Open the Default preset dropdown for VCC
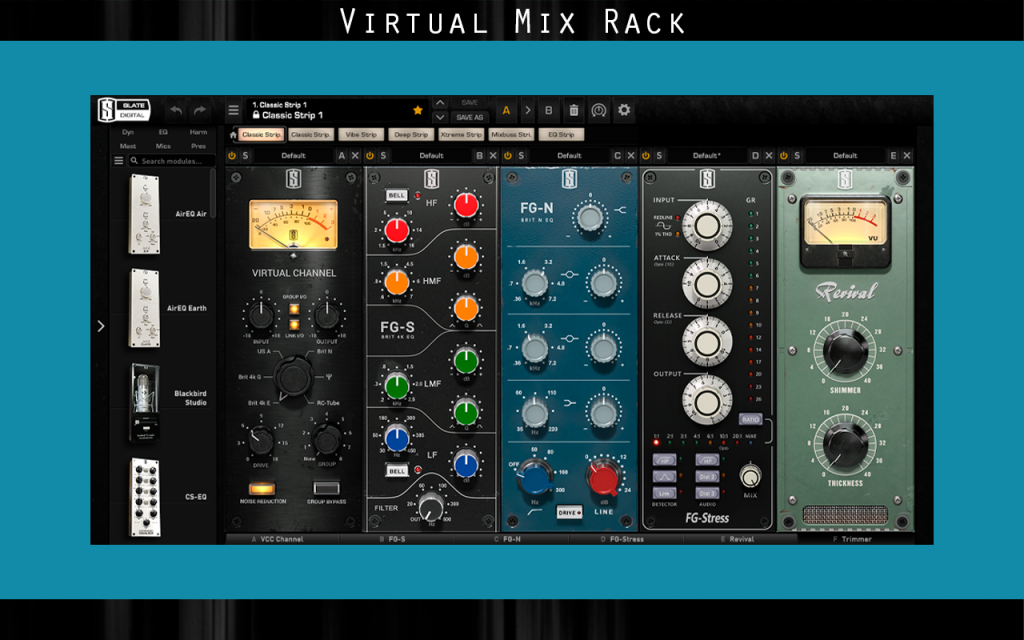The height and width of the screenshot is (640, 1024). click(293, 155)
